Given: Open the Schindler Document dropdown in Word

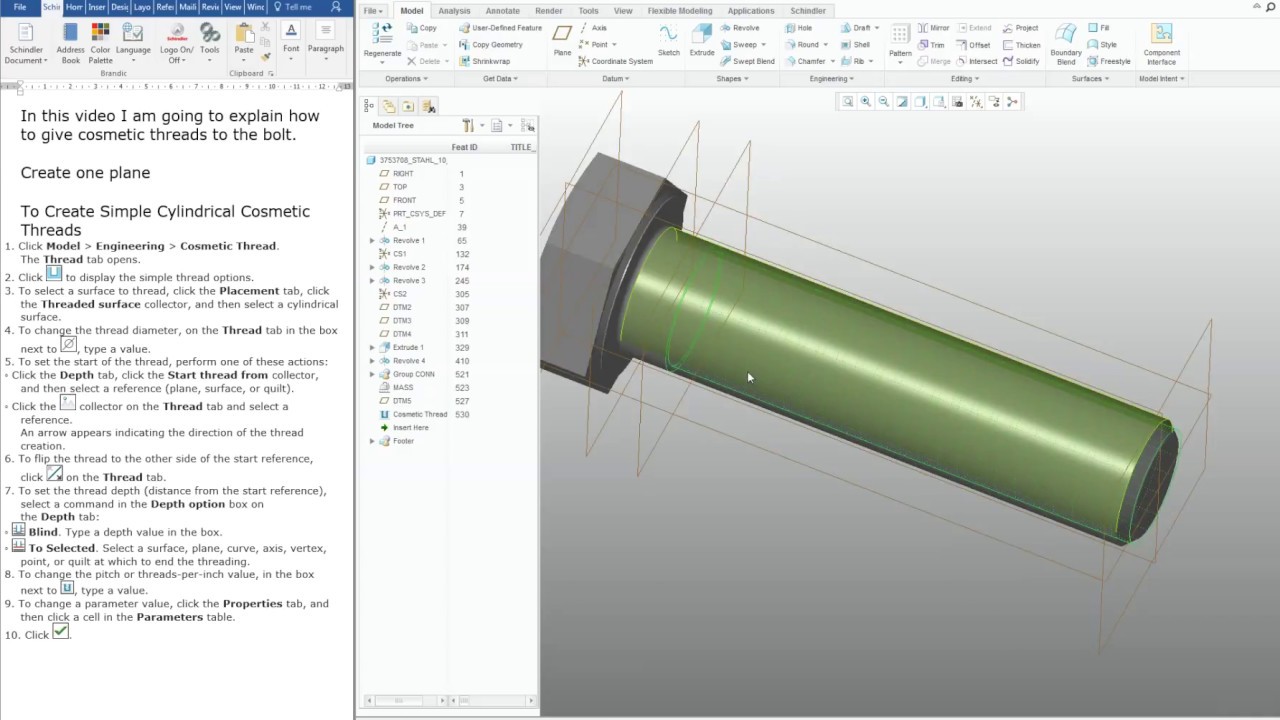Looking at the screenshot, I should coord(26,44).
